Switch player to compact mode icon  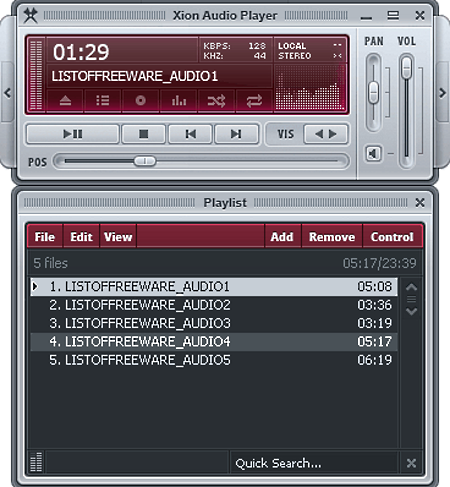click(393, 15)
